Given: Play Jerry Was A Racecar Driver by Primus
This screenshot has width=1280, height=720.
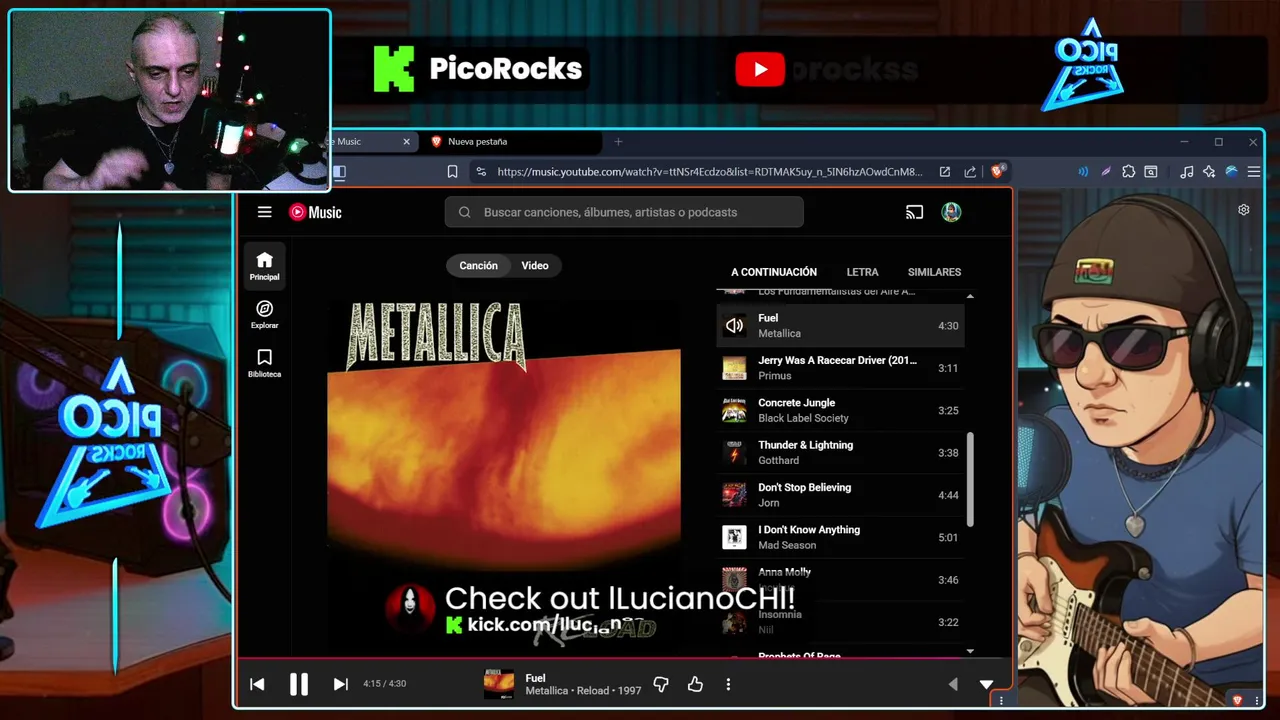Looking at the screenshot, I should [x=840, y=368].
